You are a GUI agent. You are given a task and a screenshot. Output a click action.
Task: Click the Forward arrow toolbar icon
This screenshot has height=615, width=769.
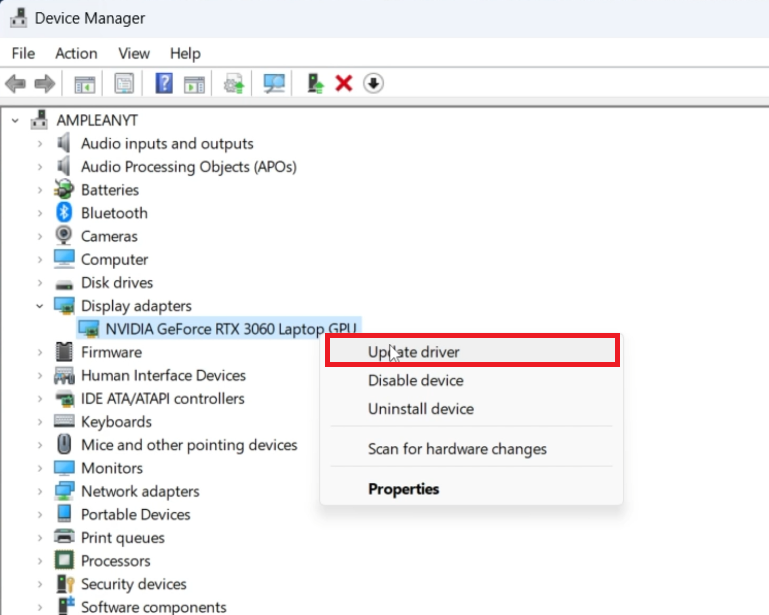pos(45,83)
